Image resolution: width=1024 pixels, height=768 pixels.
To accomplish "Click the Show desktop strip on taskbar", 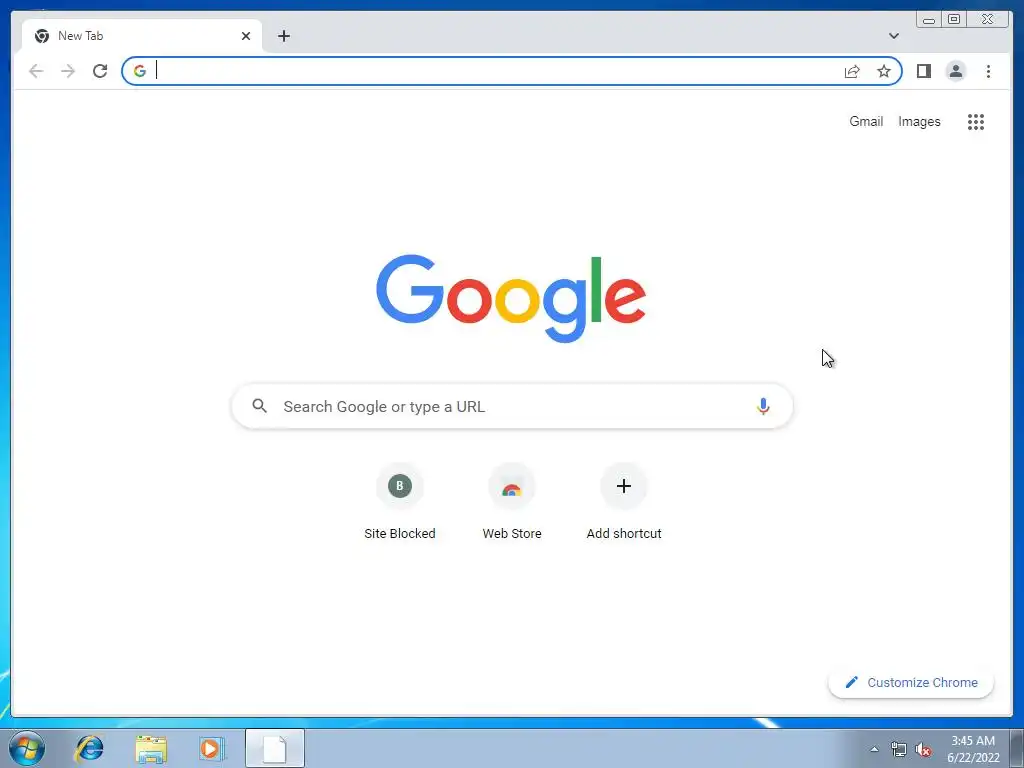I will 1017,749.
